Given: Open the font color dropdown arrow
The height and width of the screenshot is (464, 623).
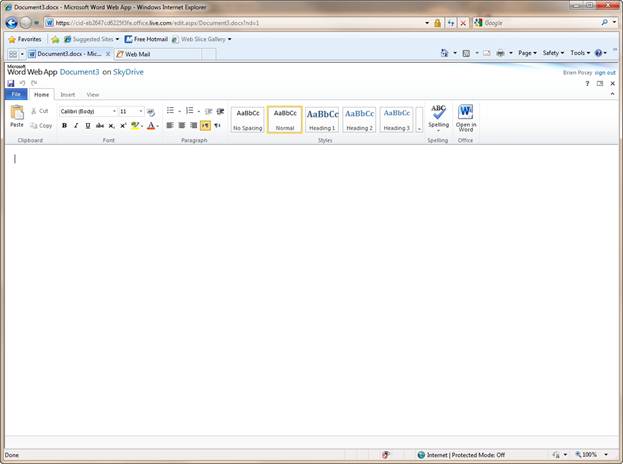Looking at the screenshot, I should 158,126.
